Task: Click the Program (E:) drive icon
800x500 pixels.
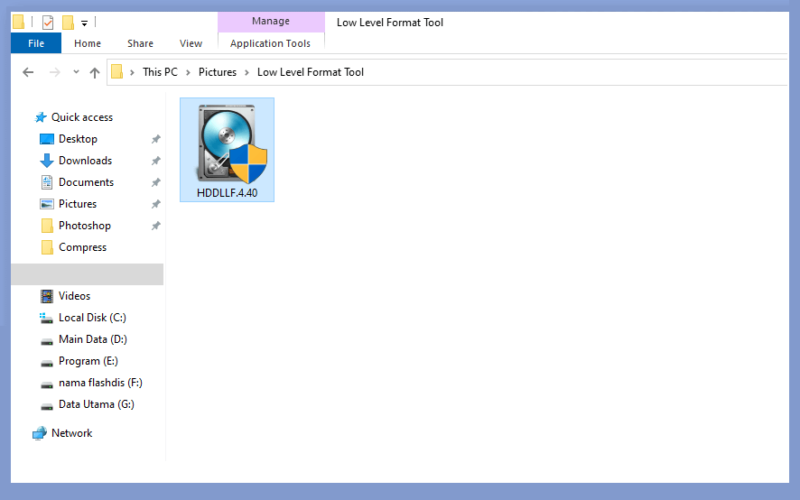Action: pyautogui.click(x=46, y=363)
